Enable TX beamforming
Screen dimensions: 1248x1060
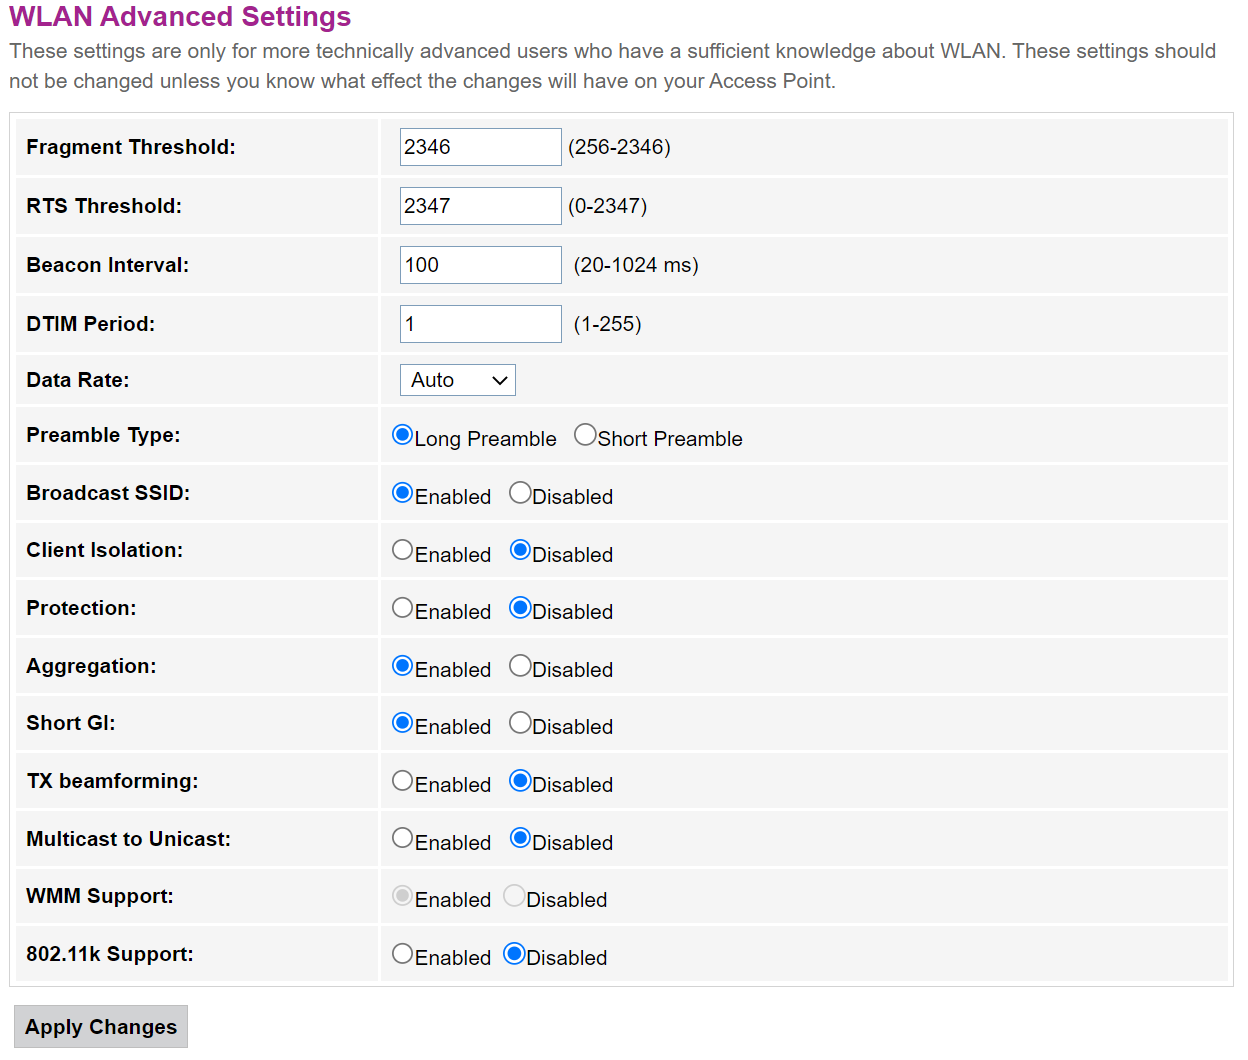(x=403, y=781)
